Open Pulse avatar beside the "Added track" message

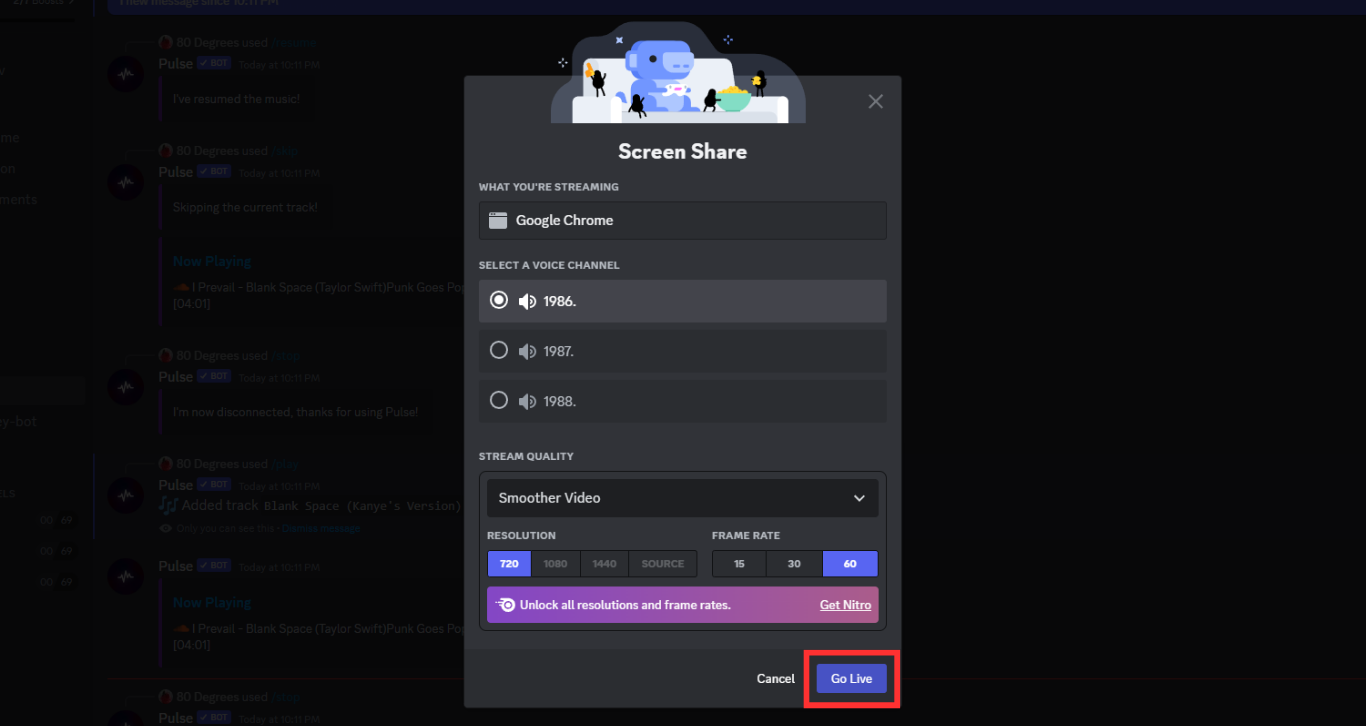pos(125,495)
